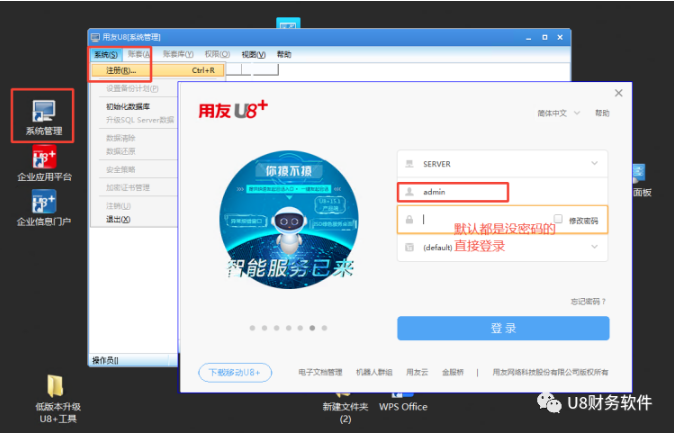Click the calendar icon beside (default)
Image resolution: width=674 pixels, height=434 pixels.
pos(409,247)
